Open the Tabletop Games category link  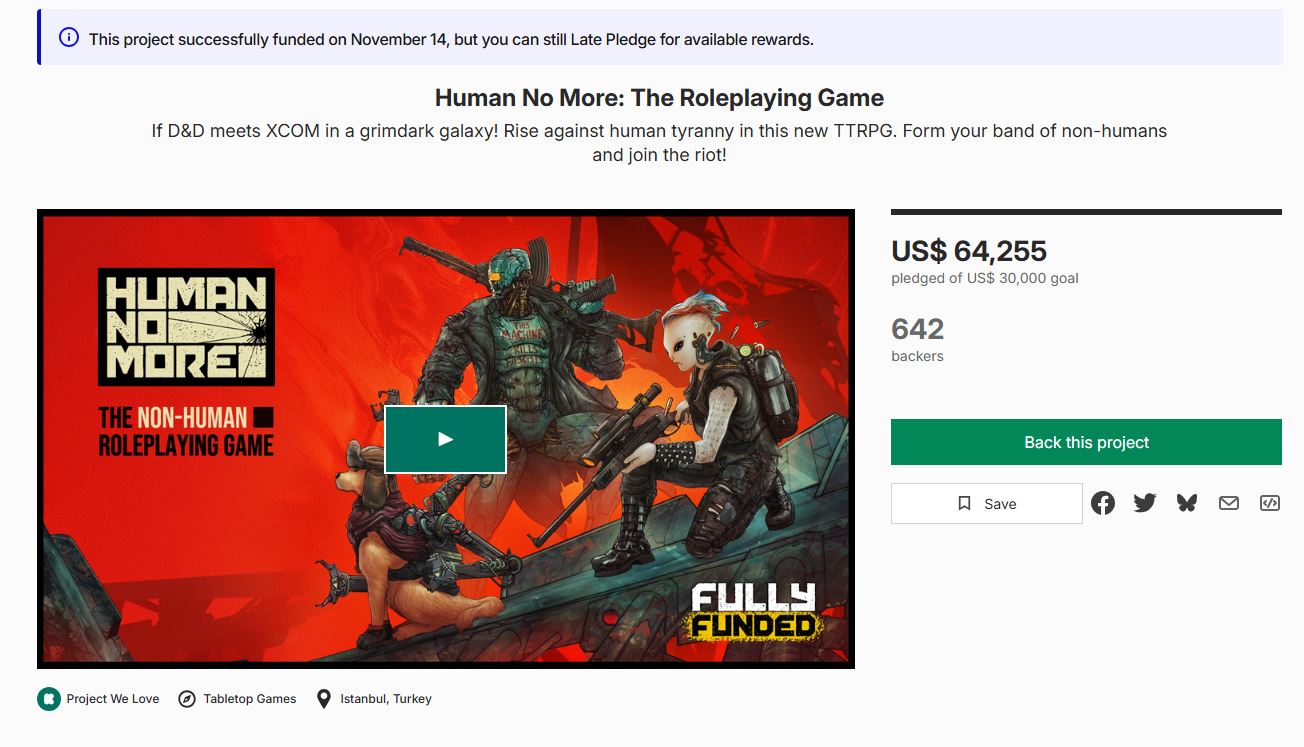pos(250,699)
